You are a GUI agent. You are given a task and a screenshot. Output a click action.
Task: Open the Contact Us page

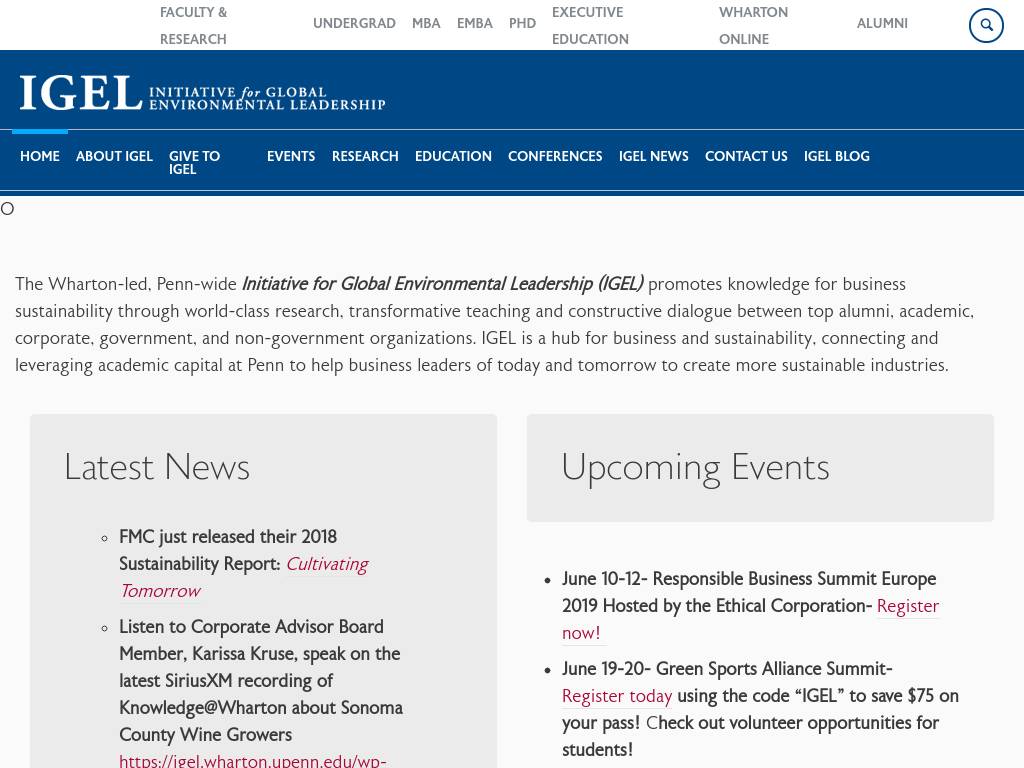point(746,157)
